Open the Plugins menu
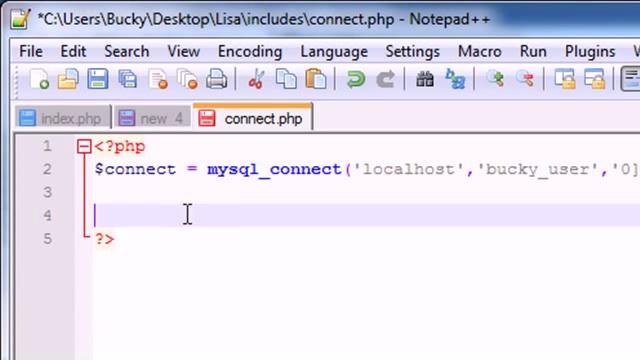The width and height of the screenshot is (640, 360). tap(590, 51)
